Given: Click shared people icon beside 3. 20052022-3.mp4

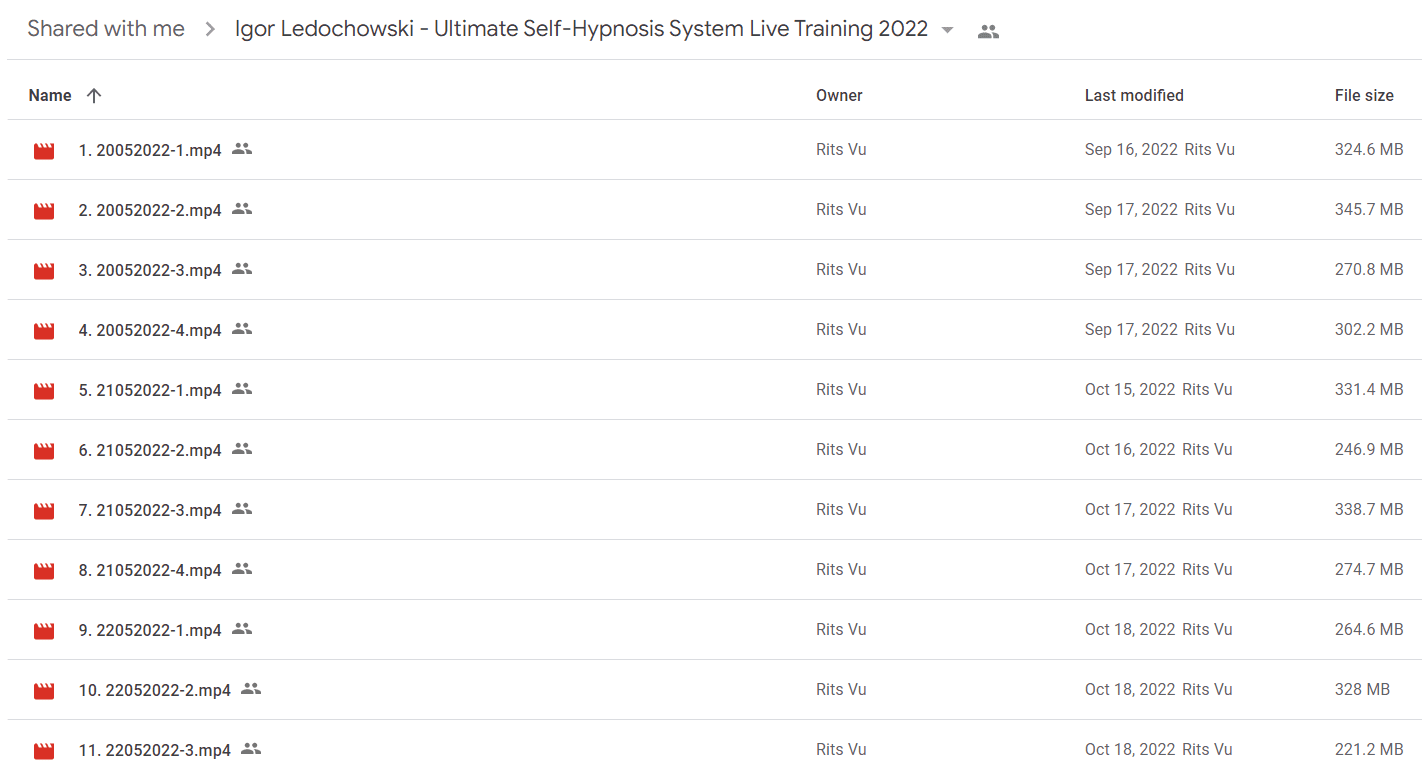Looking at the screenshot, I should click(242, 269).
